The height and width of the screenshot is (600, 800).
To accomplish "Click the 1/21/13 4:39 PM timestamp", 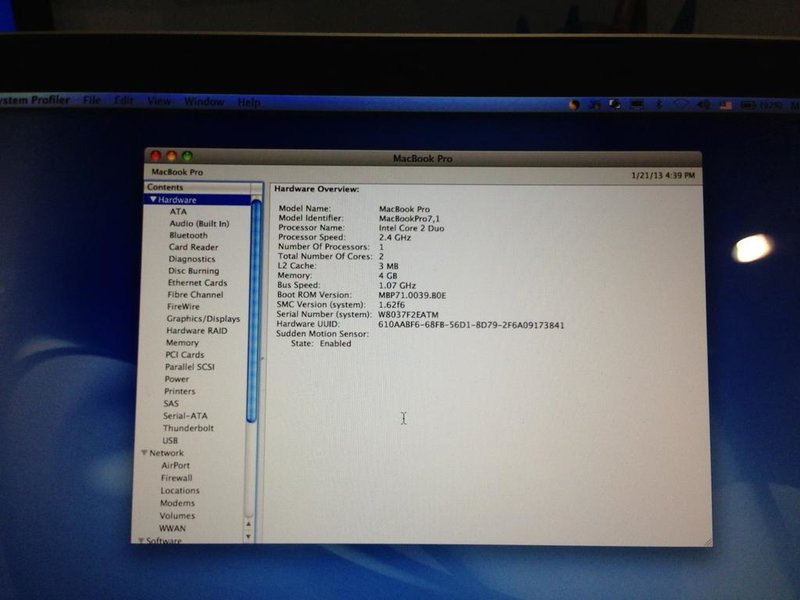I will tap(663, 176).
